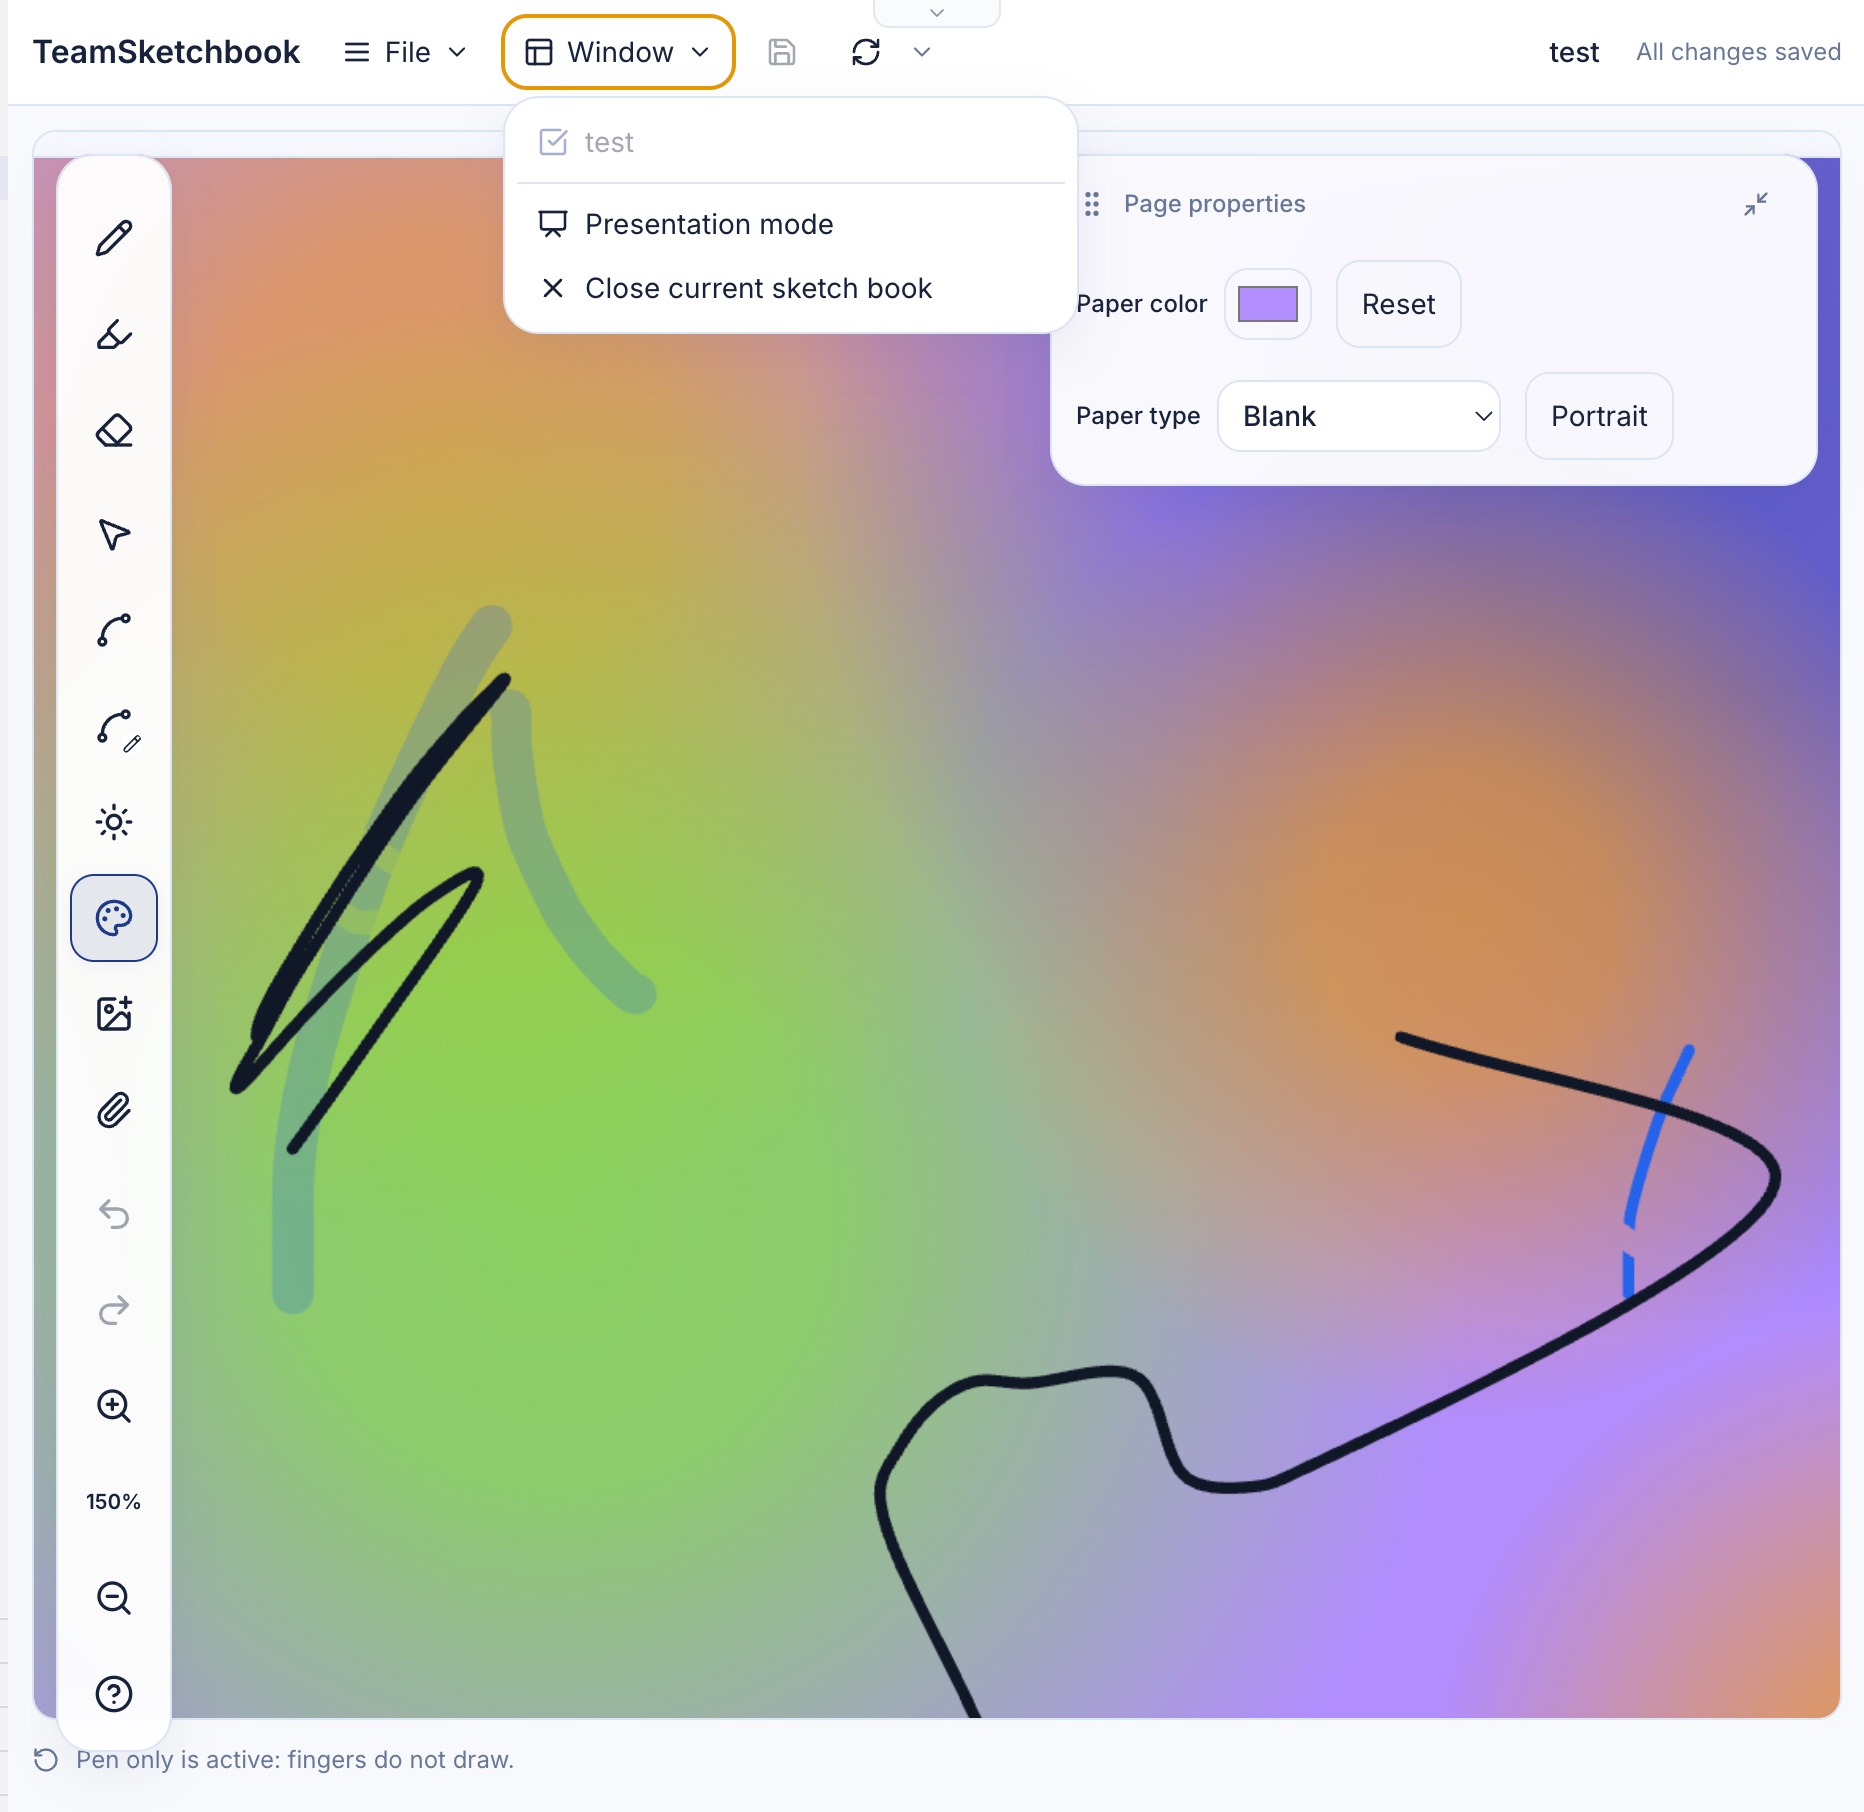Select the Pen drawing tool
This screenshot has height=1812, width=1864.
coord(114,238)
